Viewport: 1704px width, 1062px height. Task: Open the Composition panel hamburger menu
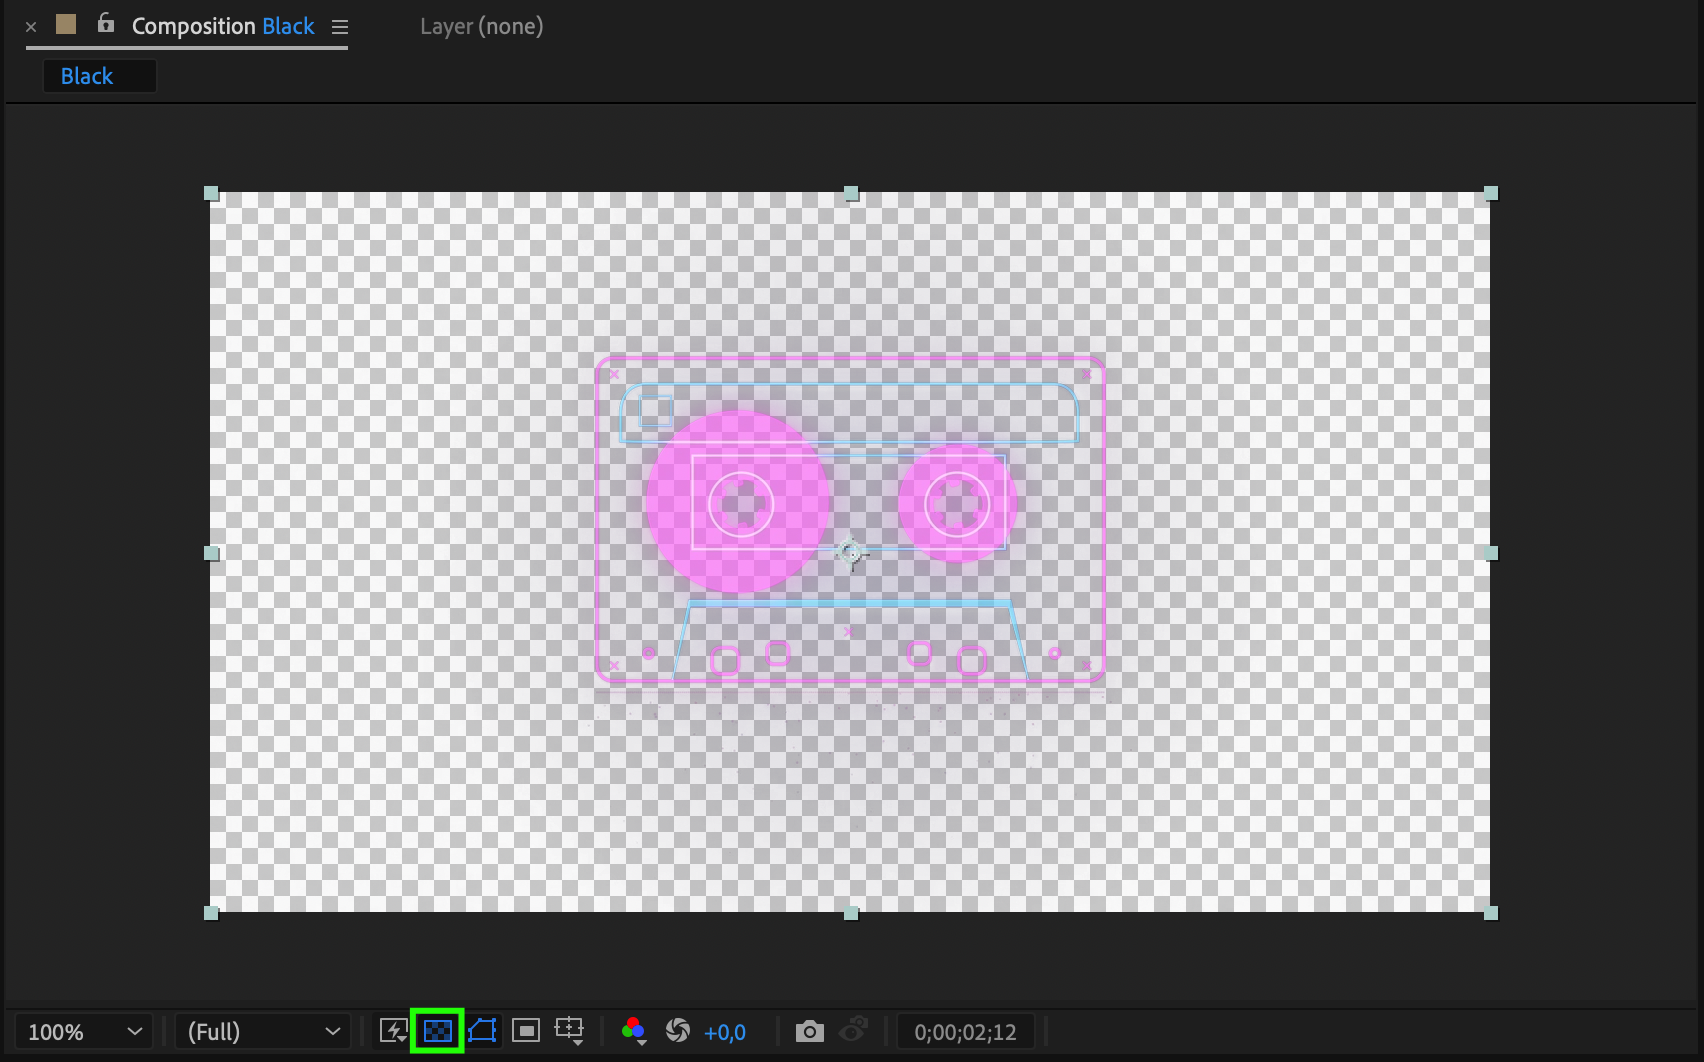(340, 28)
